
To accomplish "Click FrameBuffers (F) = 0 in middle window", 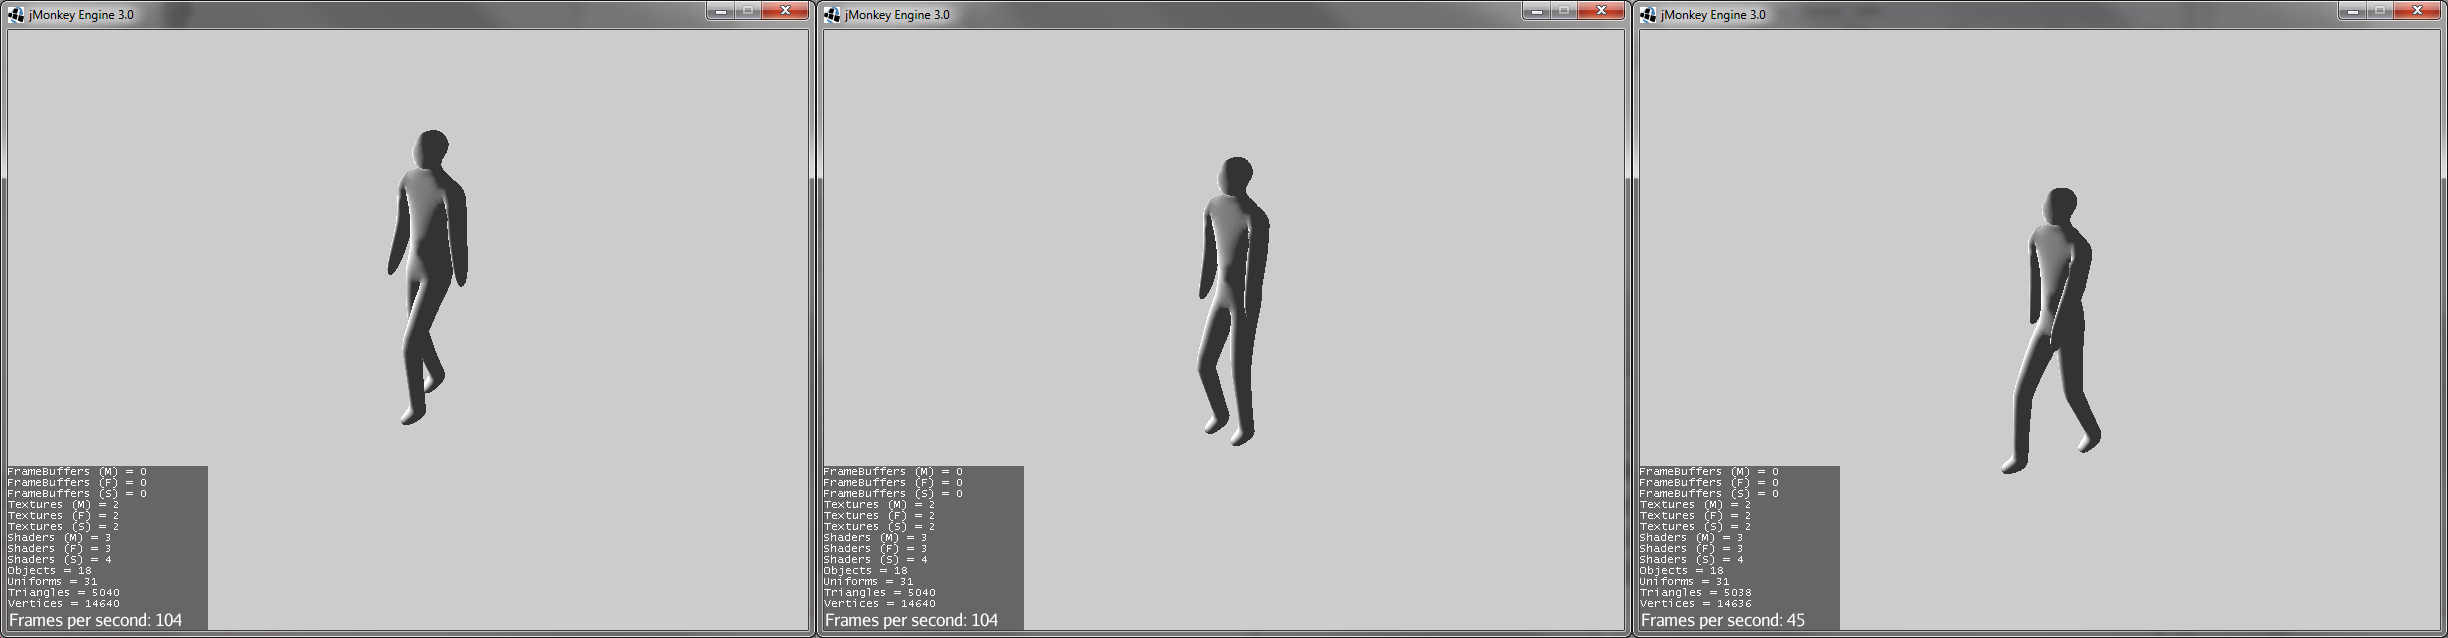I will (893, 483).
